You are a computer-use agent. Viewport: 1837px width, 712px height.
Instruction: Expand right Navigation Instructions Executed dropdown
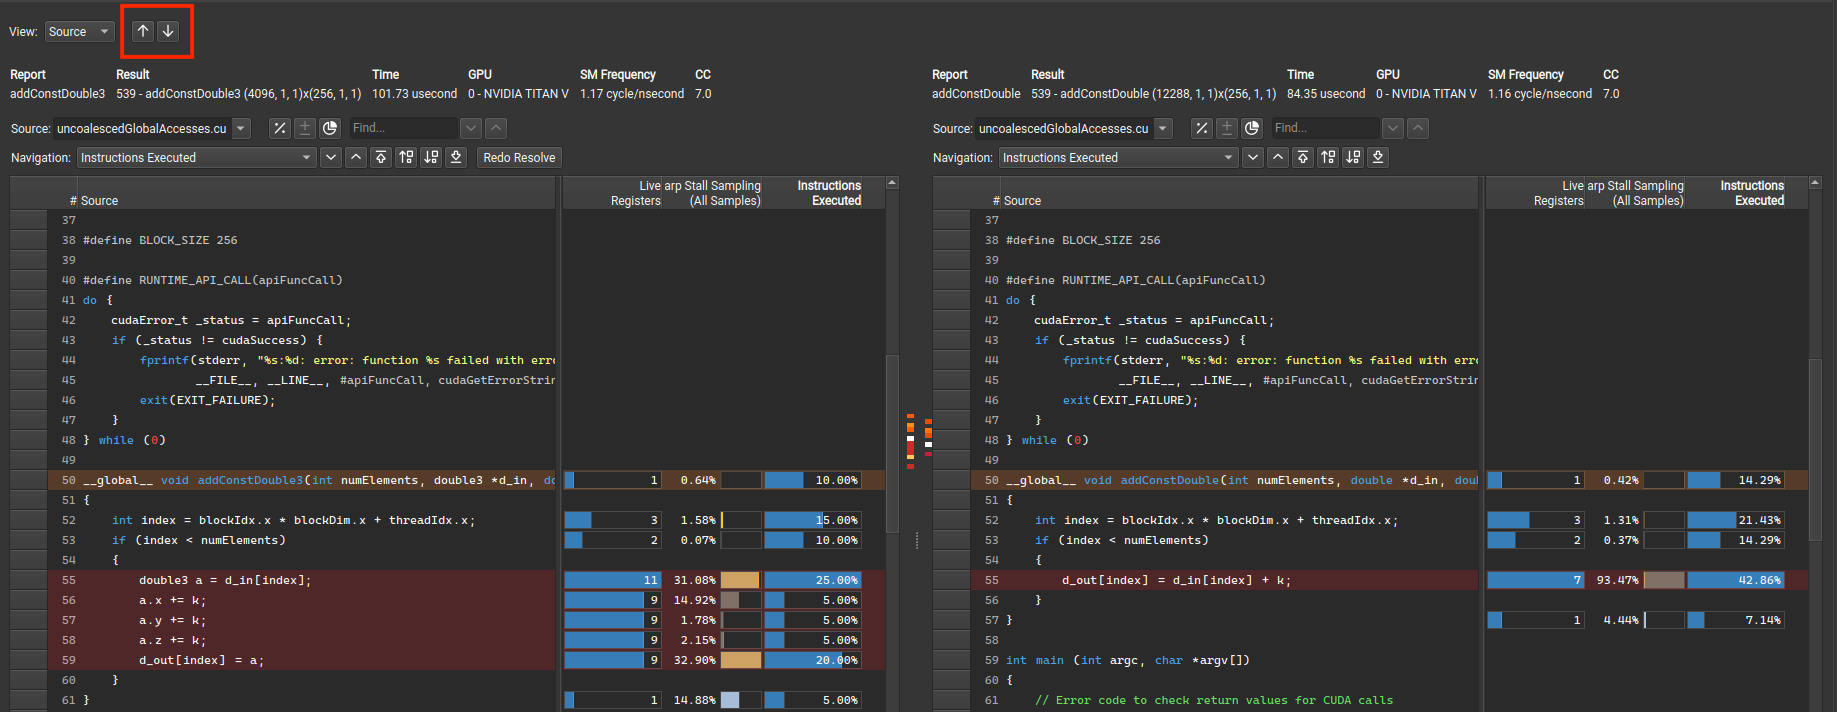1228,157
